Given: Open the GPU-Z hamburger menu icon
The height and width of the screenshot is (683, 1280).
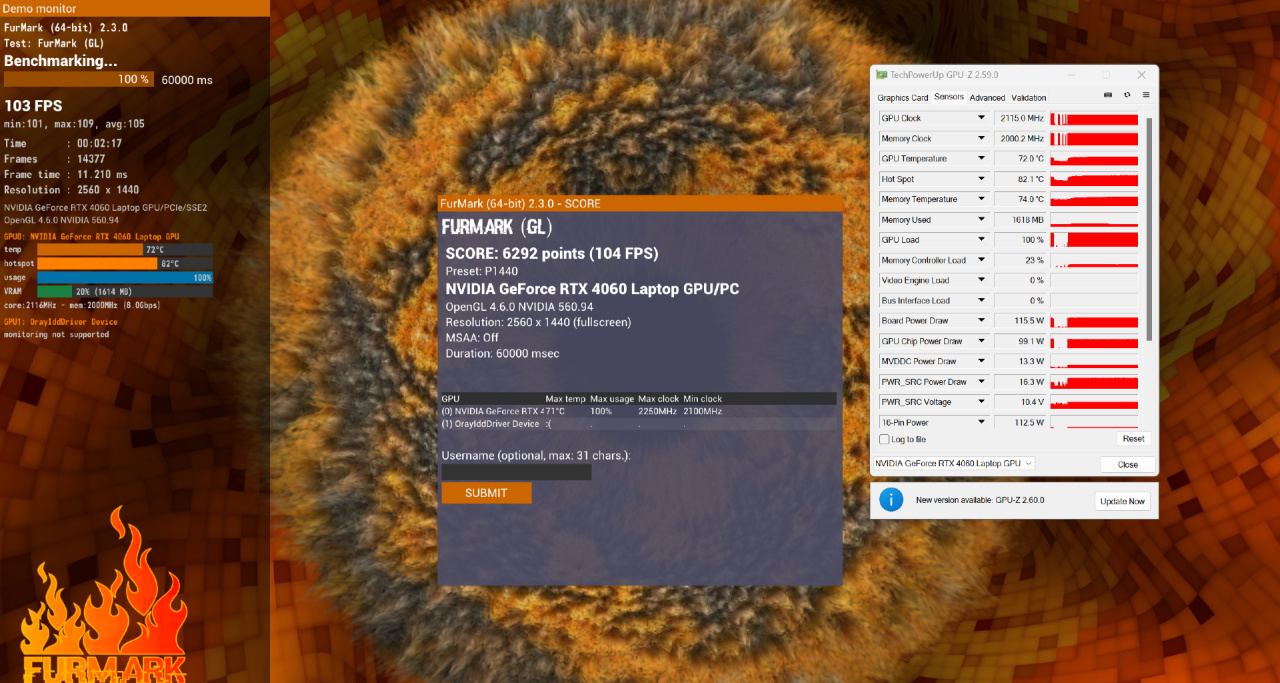Looking at the screenshot, I should pos(1146,95).
